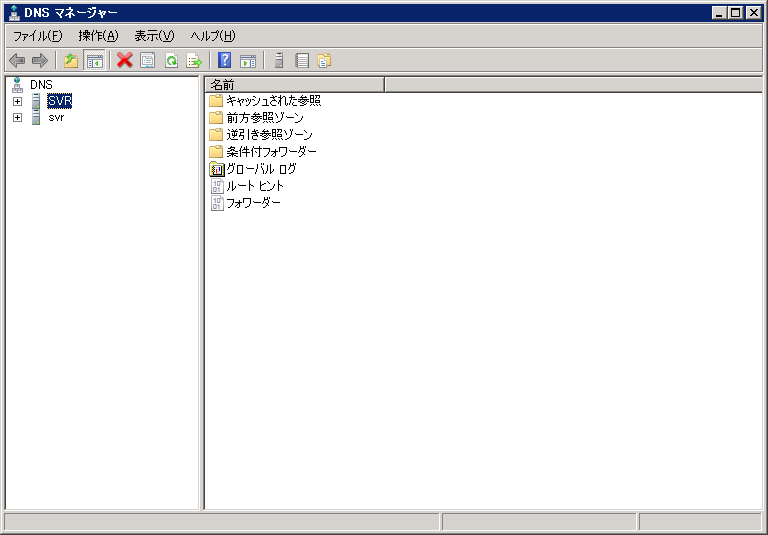This screenshot has width=768, height=535.
Task: Click the lined list toolbar icon
Action: click(x=302, y=61)
